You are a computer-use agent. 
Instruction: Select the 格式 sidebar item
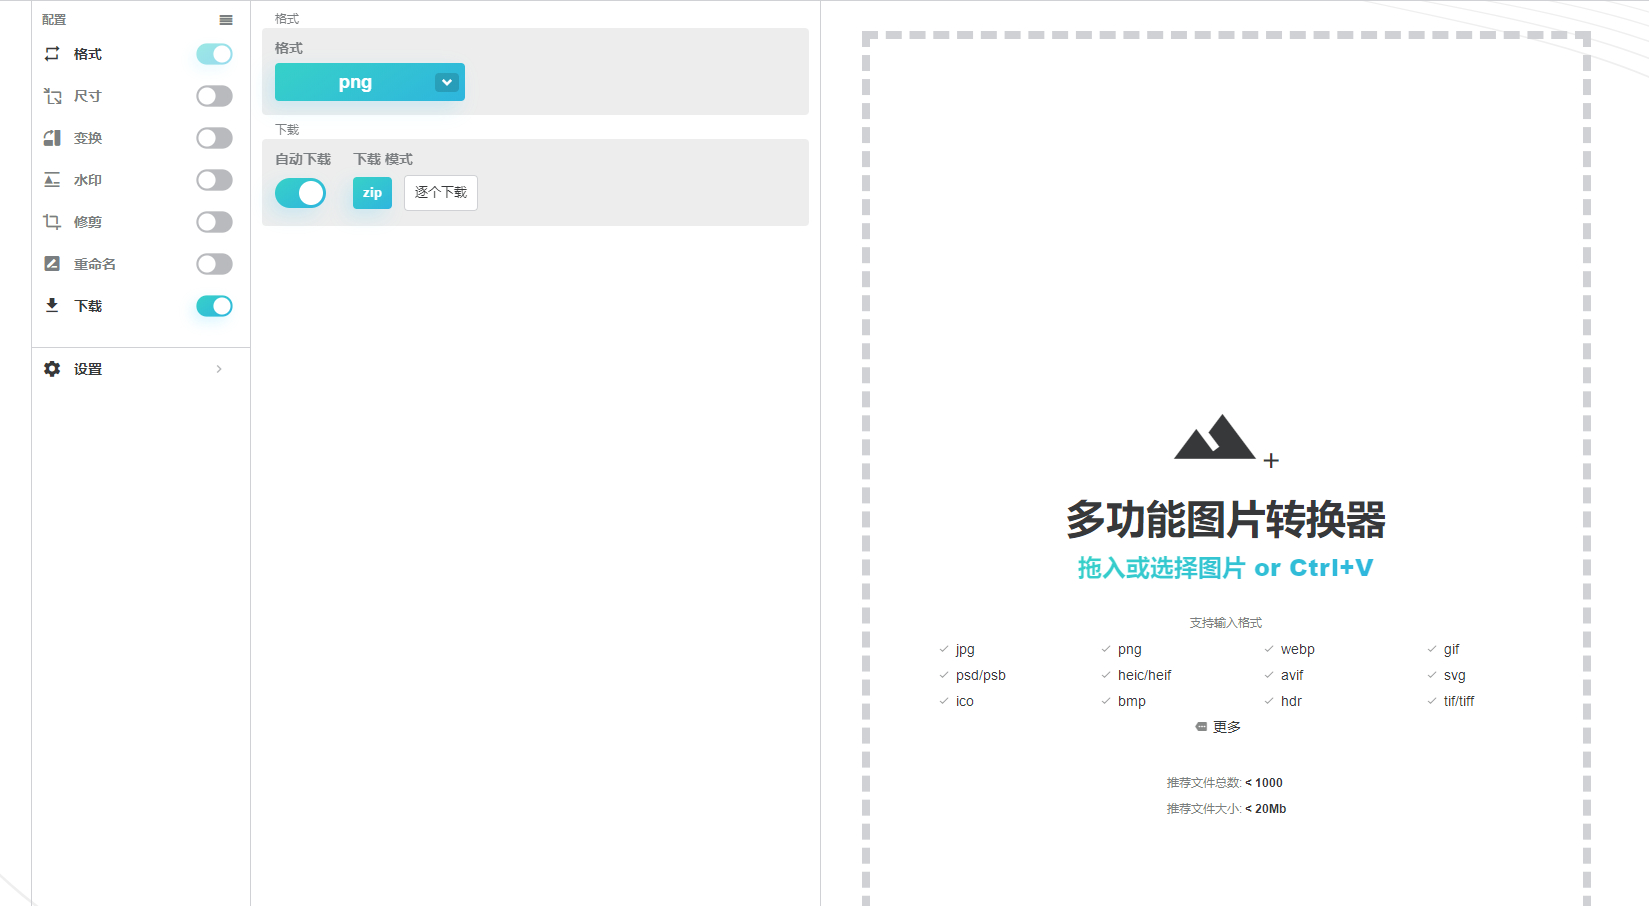tap(88, 54)
